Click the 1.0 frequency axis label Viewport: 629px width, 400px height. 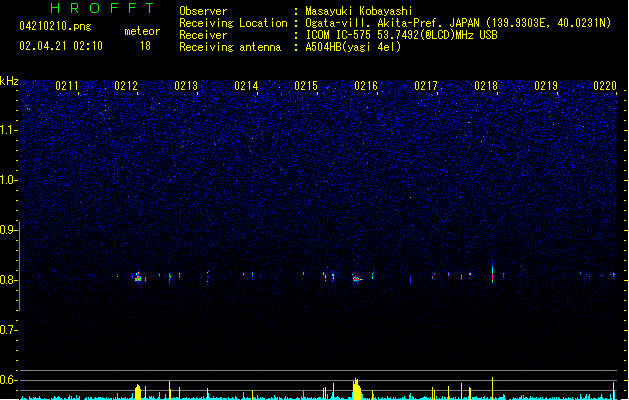(x=8, y=180)
